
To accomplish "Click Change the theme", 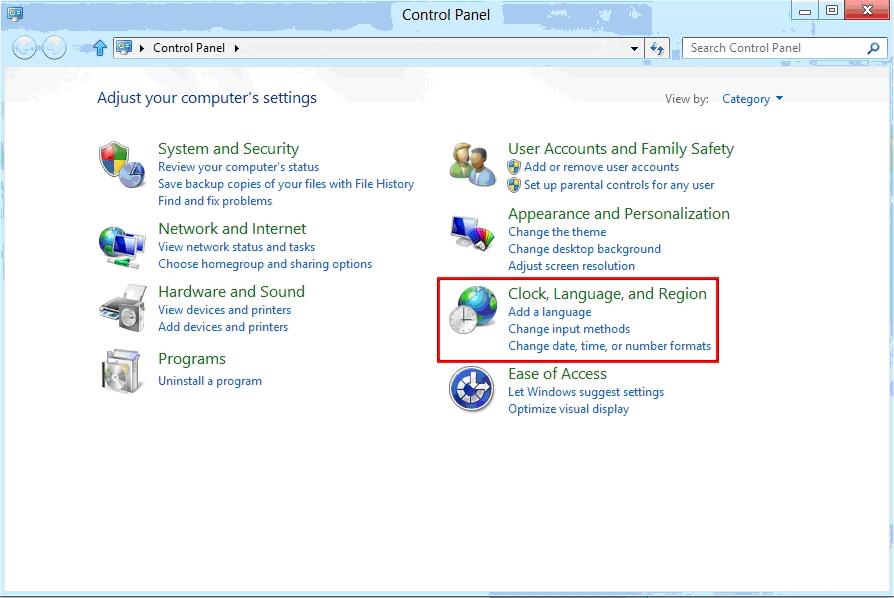I will (557, 232).
